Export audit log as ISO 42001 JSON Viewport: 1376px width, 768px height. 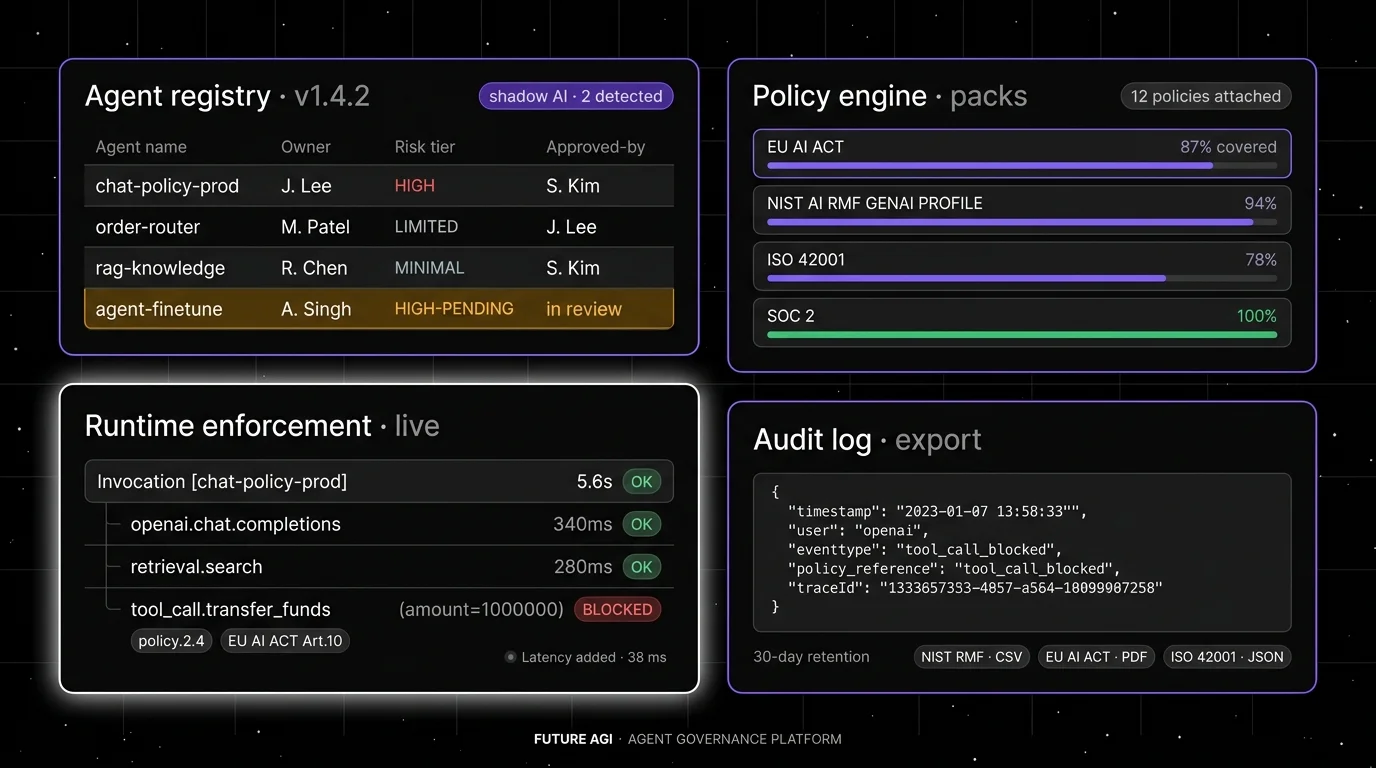(x=1227, y=657)
